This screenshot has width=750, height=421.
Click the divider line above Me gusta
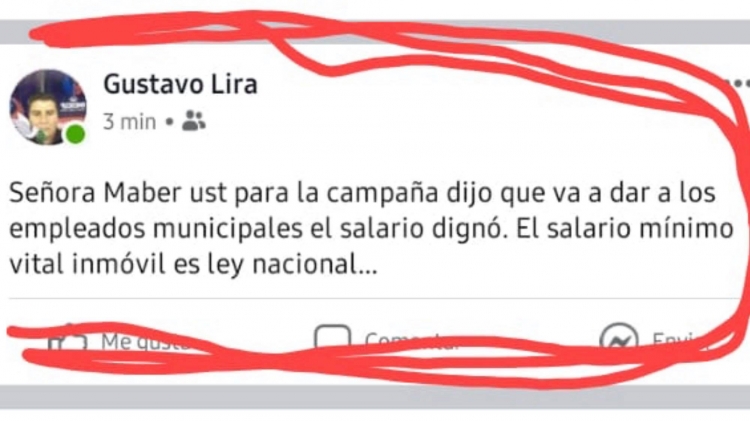point(373,299)
